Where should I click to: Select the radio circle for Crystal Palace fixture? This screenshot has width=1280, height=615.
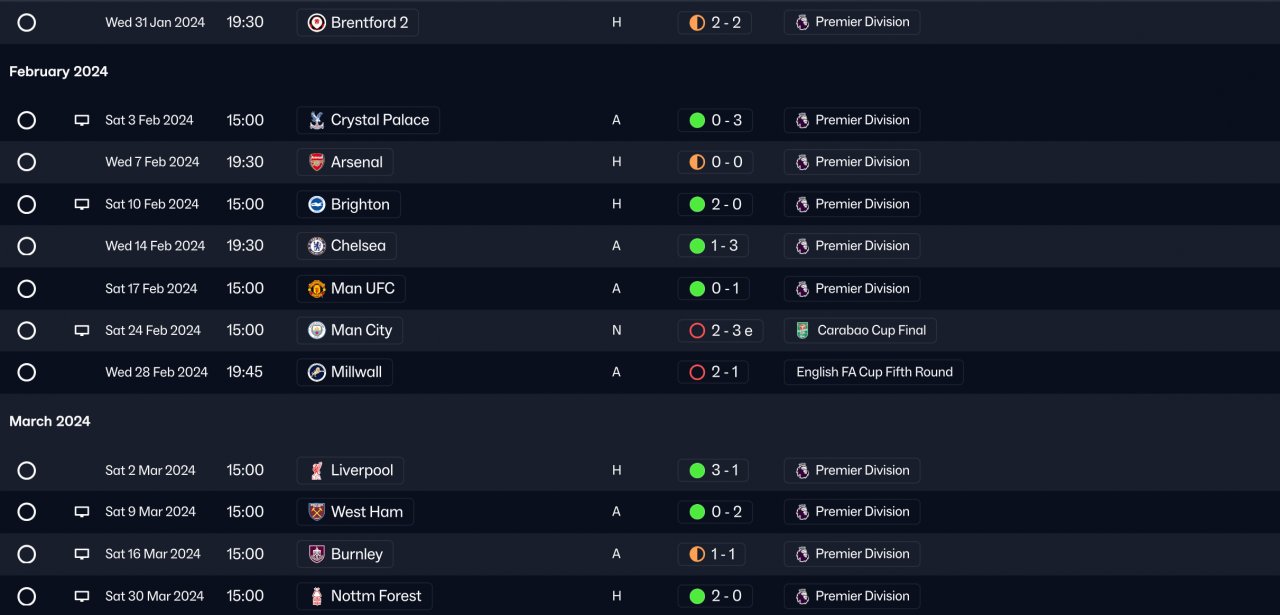coord(27,120)
